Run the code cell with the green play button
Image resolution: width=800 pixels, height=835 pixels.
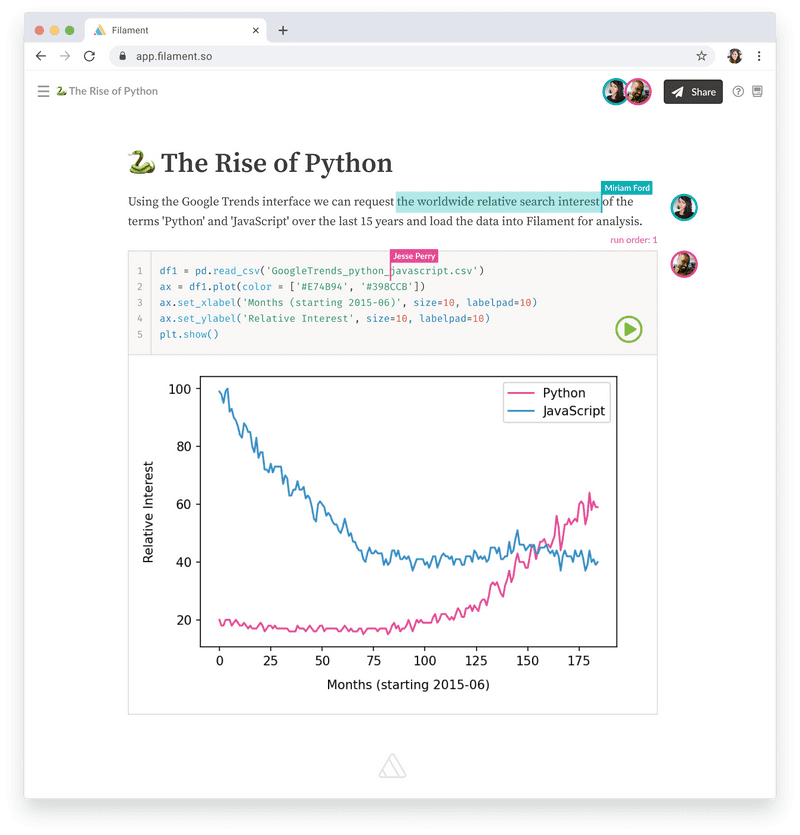[x=628, y=330]
